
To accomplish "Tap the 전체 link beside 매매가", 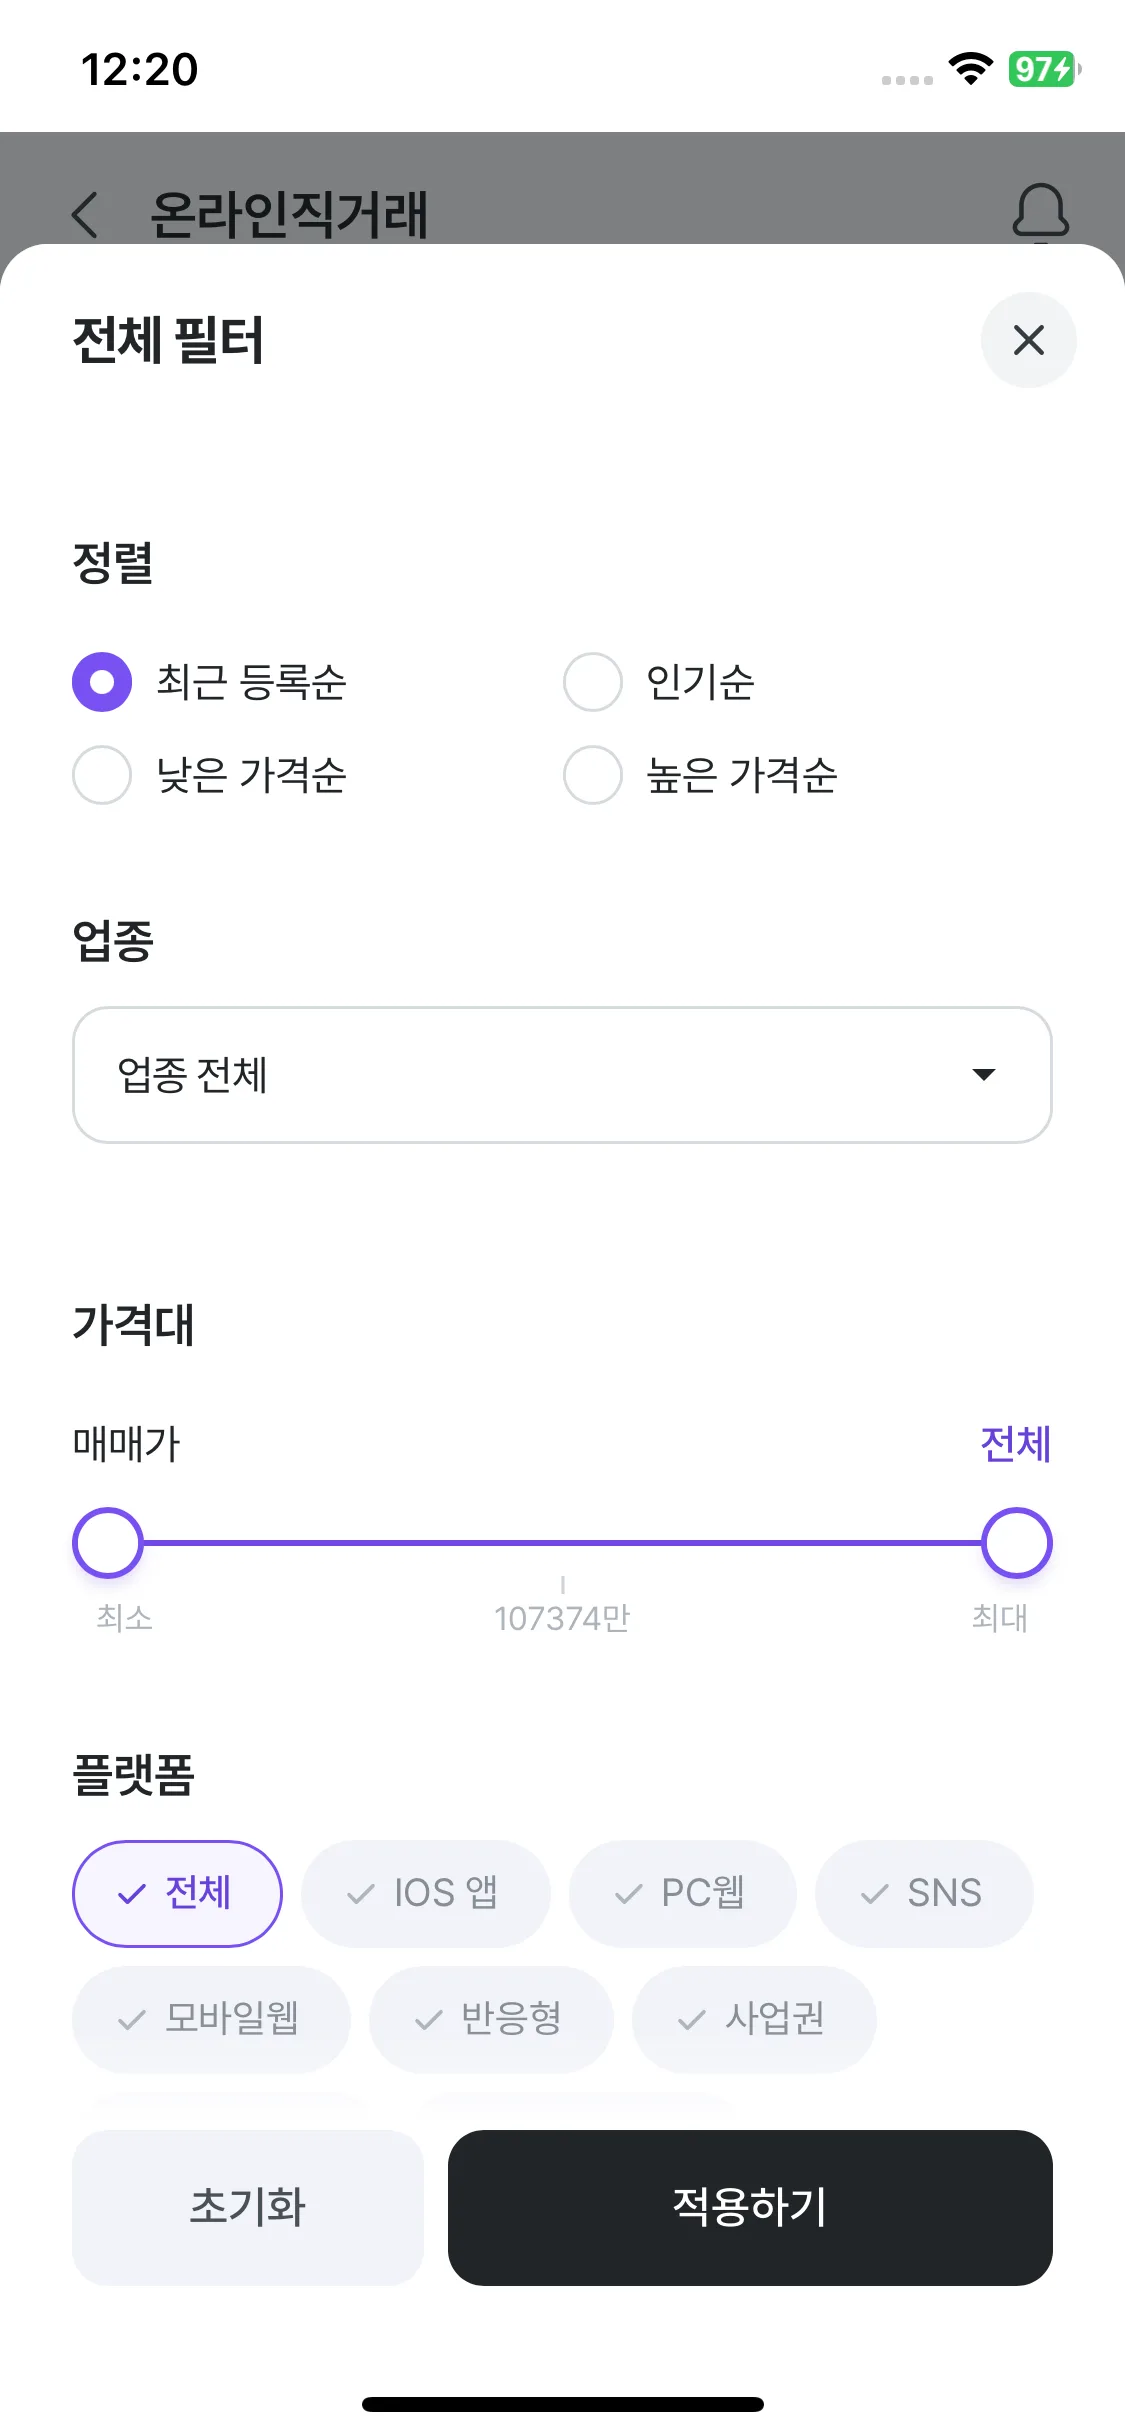I will 1015,1444.
